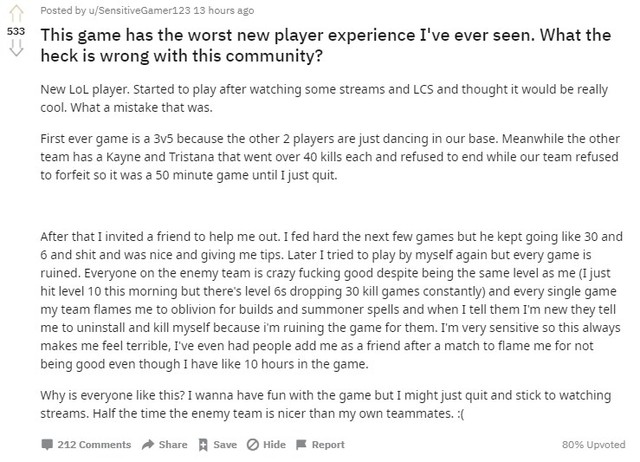Downvote the post with the down arrow
Viewport: 640px width, 462px height.
(15, 49)
